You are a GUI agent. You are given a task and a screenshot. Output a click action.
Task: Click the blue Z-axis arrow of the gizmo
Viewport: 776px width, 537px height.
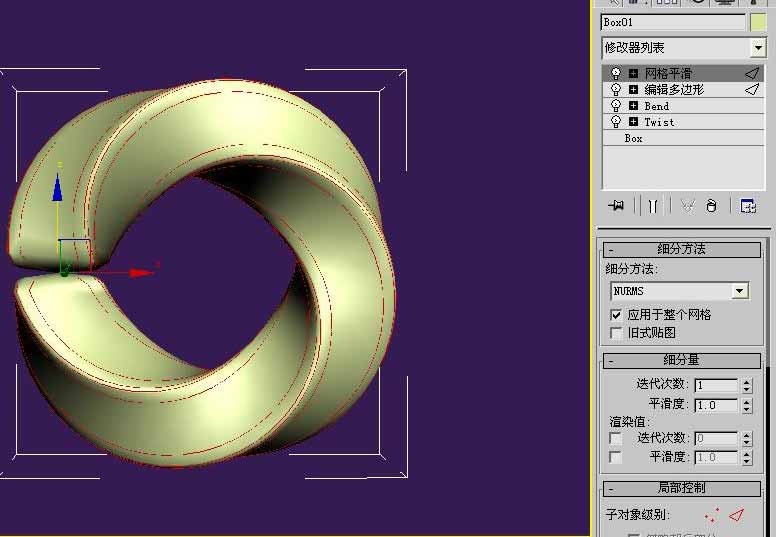pos(57,187)
